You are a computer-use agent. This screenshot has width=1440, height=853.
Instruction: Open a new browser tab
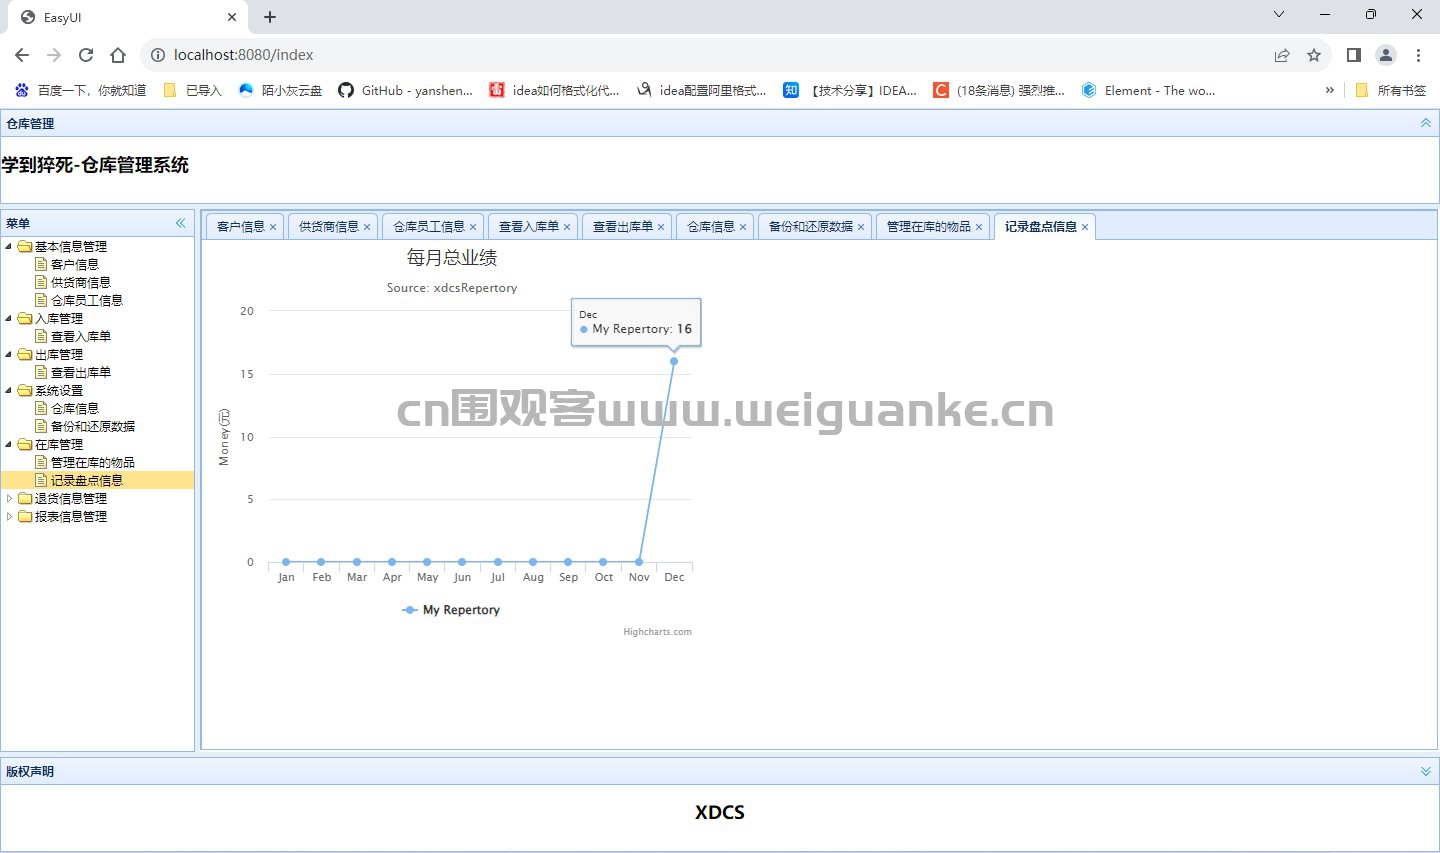pos(270,17)
